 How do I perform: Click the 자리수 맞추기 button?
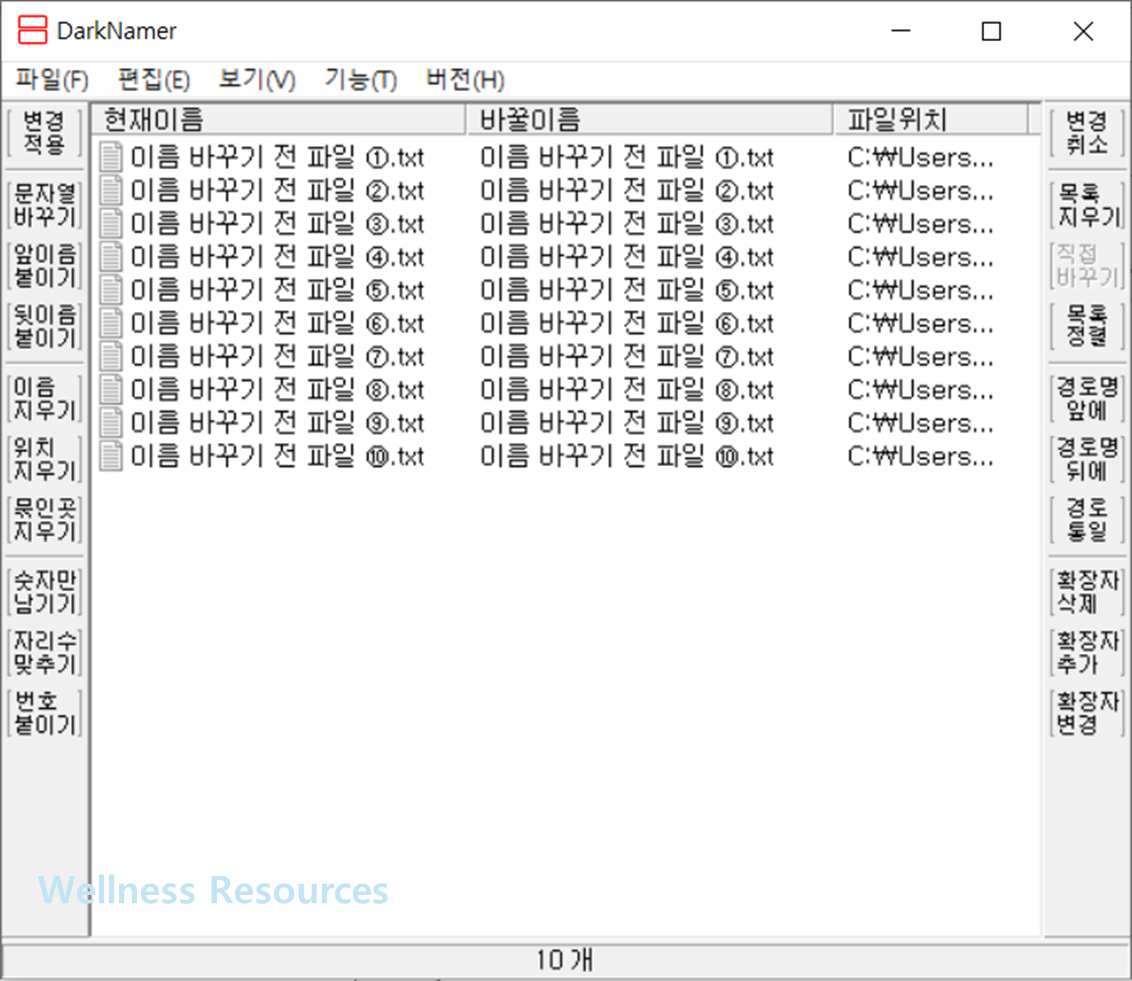point(45,653)
